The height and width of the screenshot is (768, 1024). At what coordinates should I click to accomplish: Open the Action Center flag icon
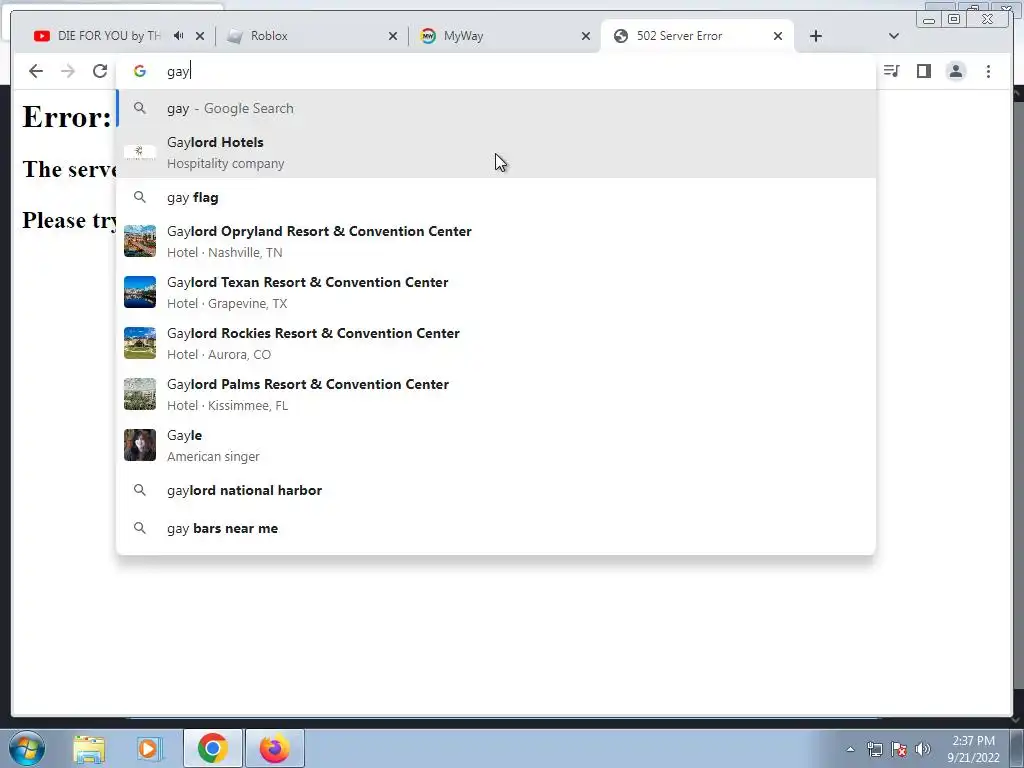click(x=899, y=749)
